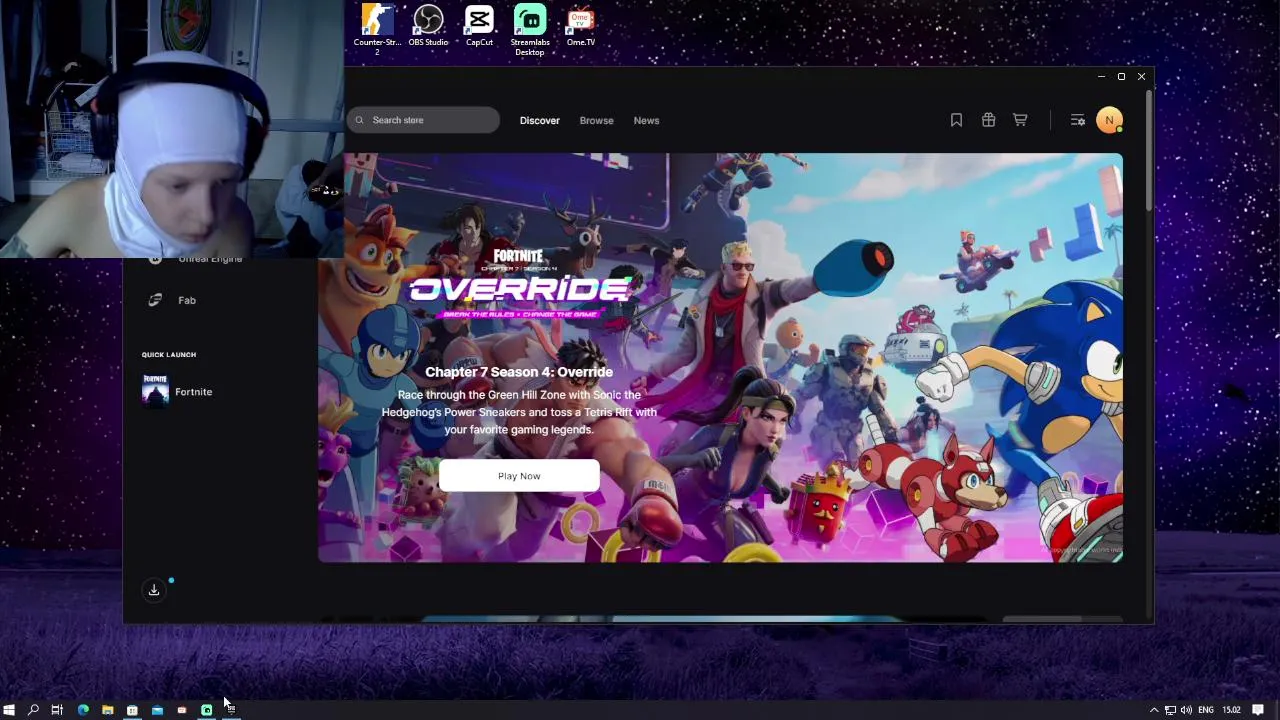Click the Chapter 7 Season 4: Override headline
This screenshot has height=720, width=1280.
519,372
